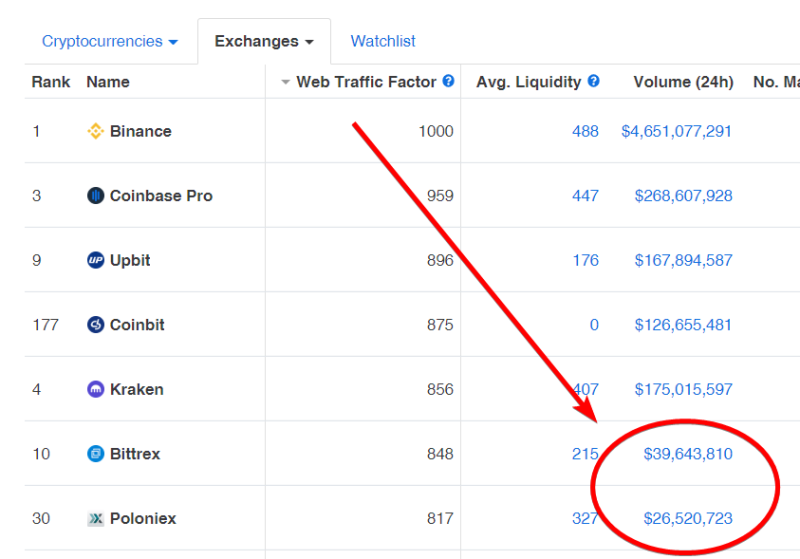The height and width of the screenshot is (559, 800).
Task: Click Bittrex web traffic value 848
Action: (x=440, y=454)
